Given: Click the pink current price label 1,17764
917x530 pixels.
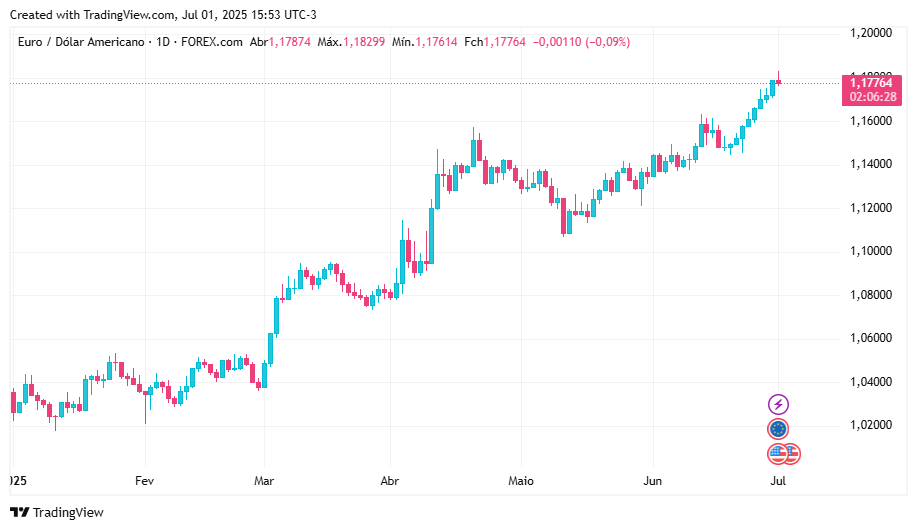Looking at the screenshot, I should pos(872,83).
